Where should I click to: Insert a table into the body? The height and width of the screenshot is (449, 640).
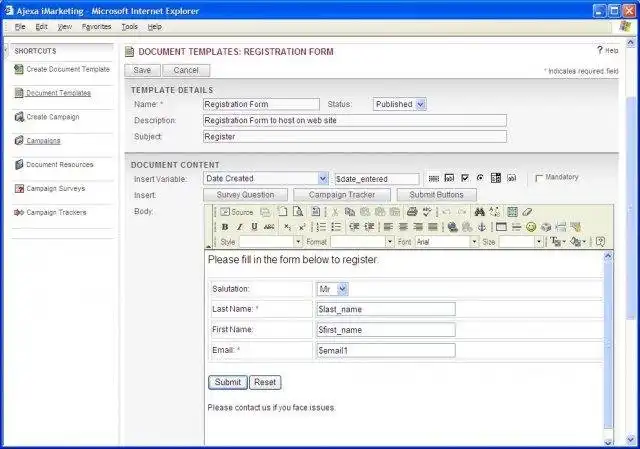(x=501, y=227)
